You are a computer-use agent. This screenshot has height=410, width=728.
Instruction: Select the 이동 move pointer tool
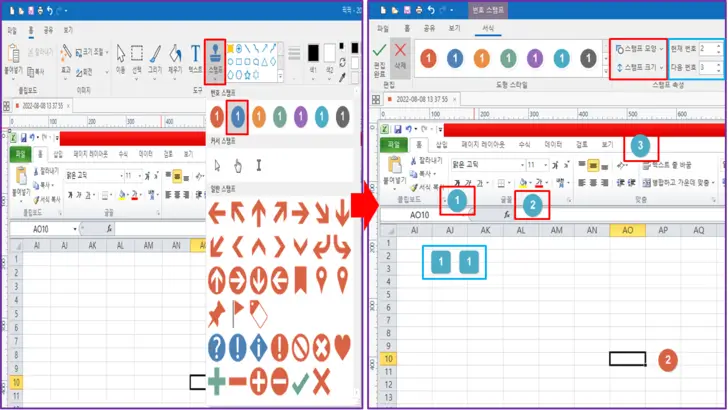[x=121, y=59]
